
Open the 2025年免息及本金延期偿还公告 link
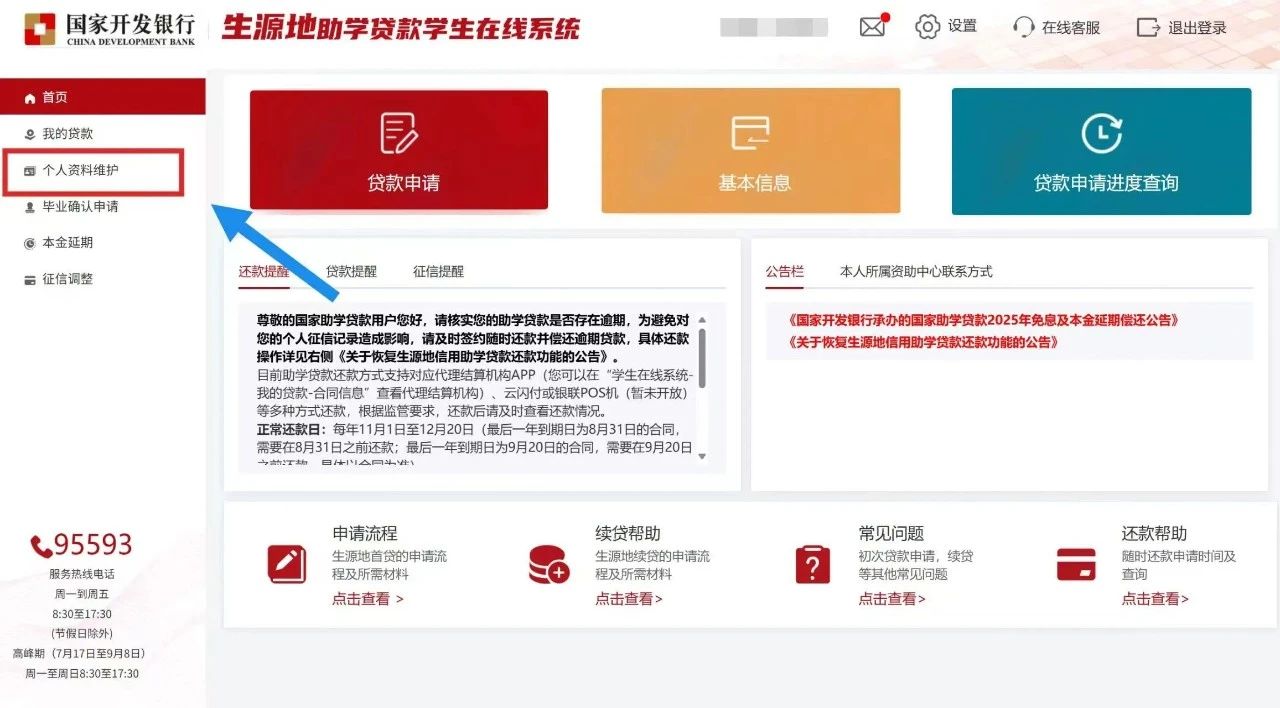[x=984, y=320]
